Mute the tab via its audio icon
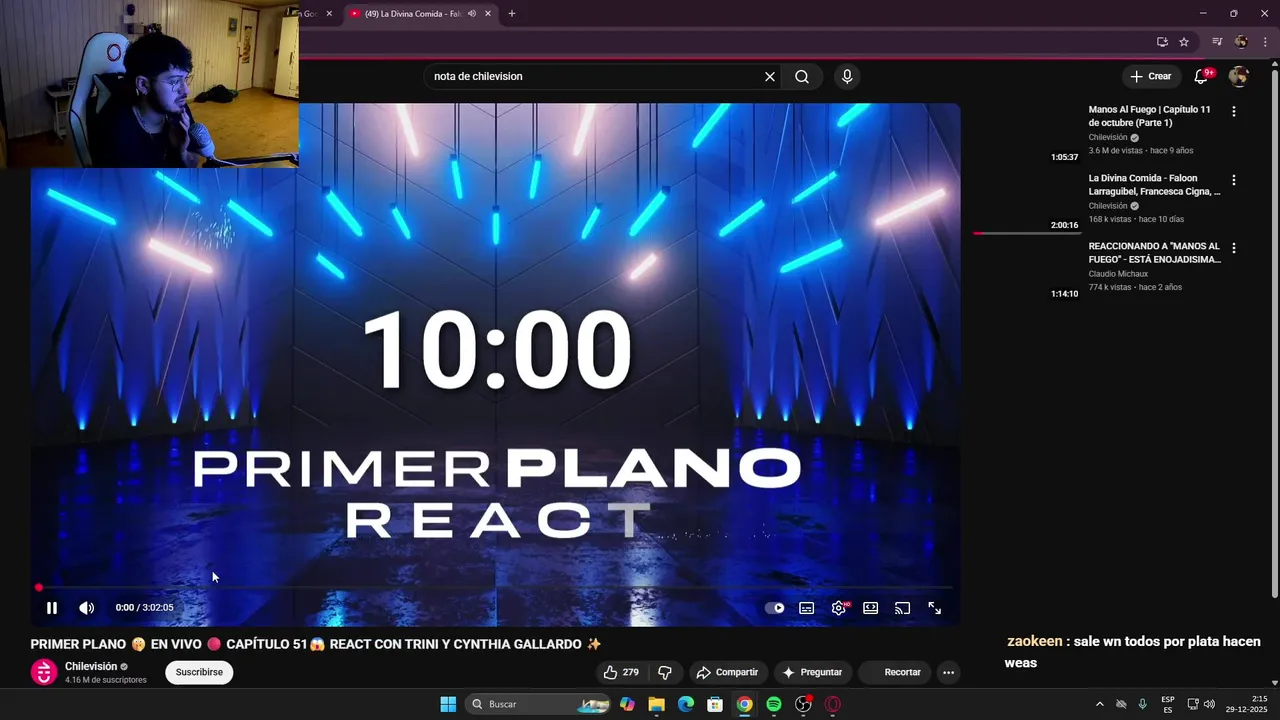The height and width of the screenshot is (720, 1280). click(x=472, y=14)
